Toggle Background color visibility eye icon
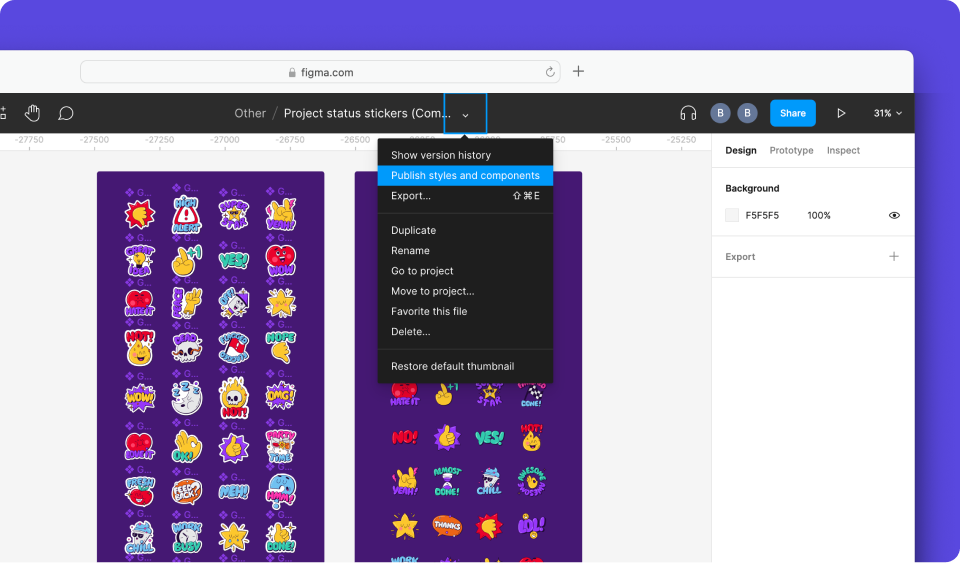 tap(894, 215)
